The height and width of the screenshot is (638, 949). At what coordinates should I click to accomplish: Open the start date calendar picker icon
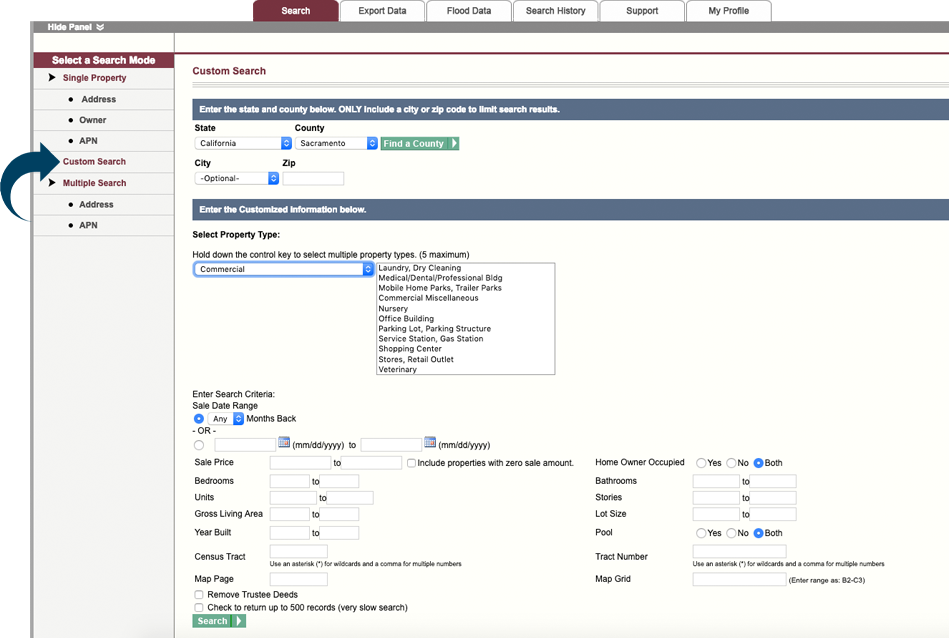click(284, 443)
